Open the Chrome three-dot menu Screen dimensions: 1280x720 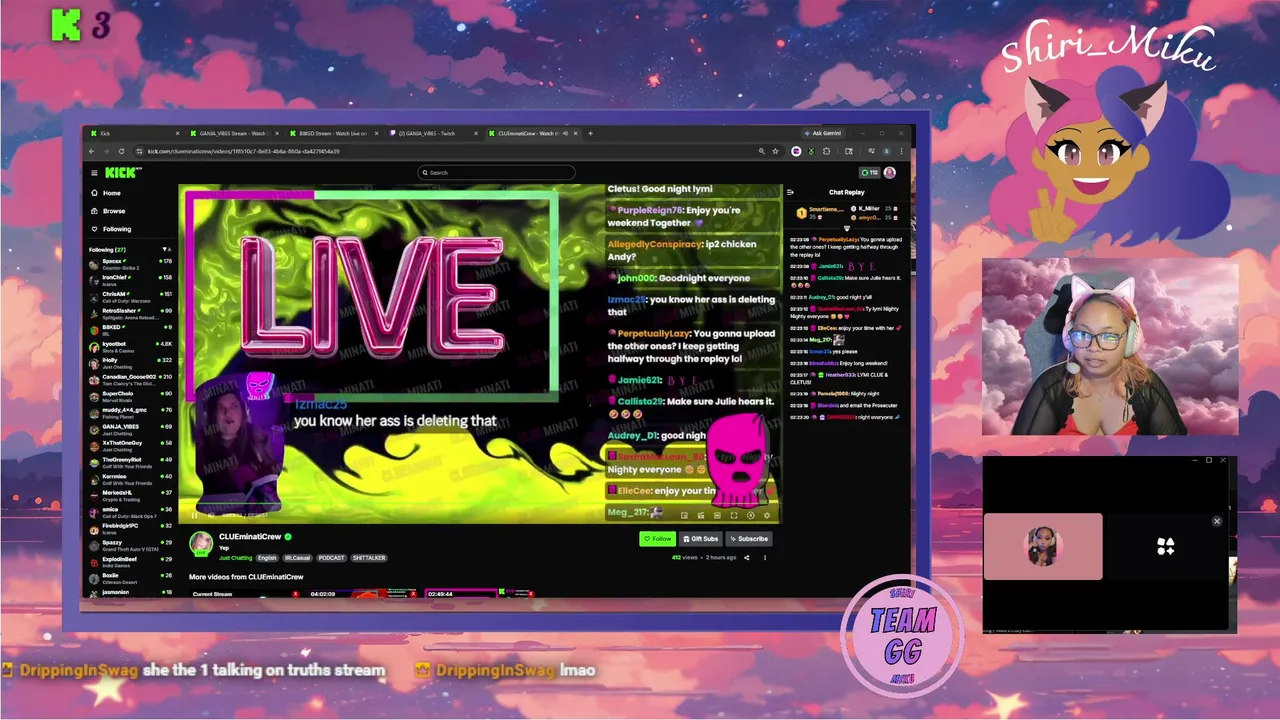[902, 151]
